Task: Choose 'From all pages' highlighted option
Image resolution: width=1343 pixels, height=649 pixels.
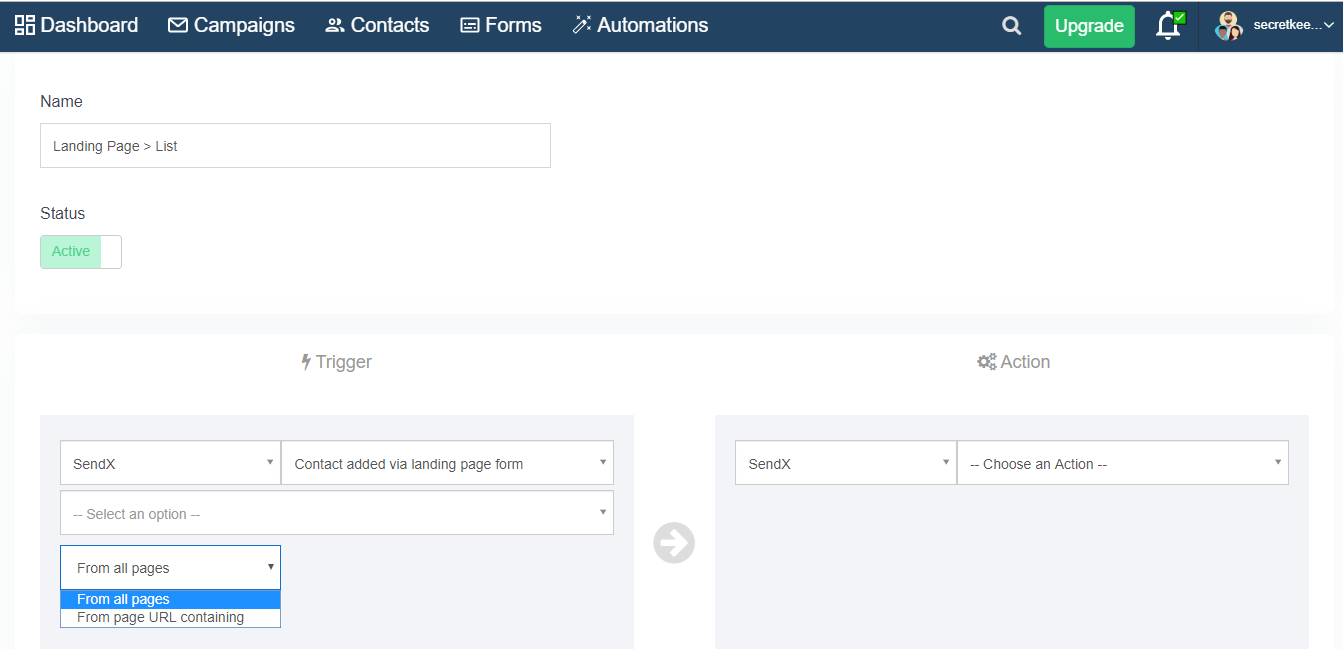Action: (x=170, y=599)
